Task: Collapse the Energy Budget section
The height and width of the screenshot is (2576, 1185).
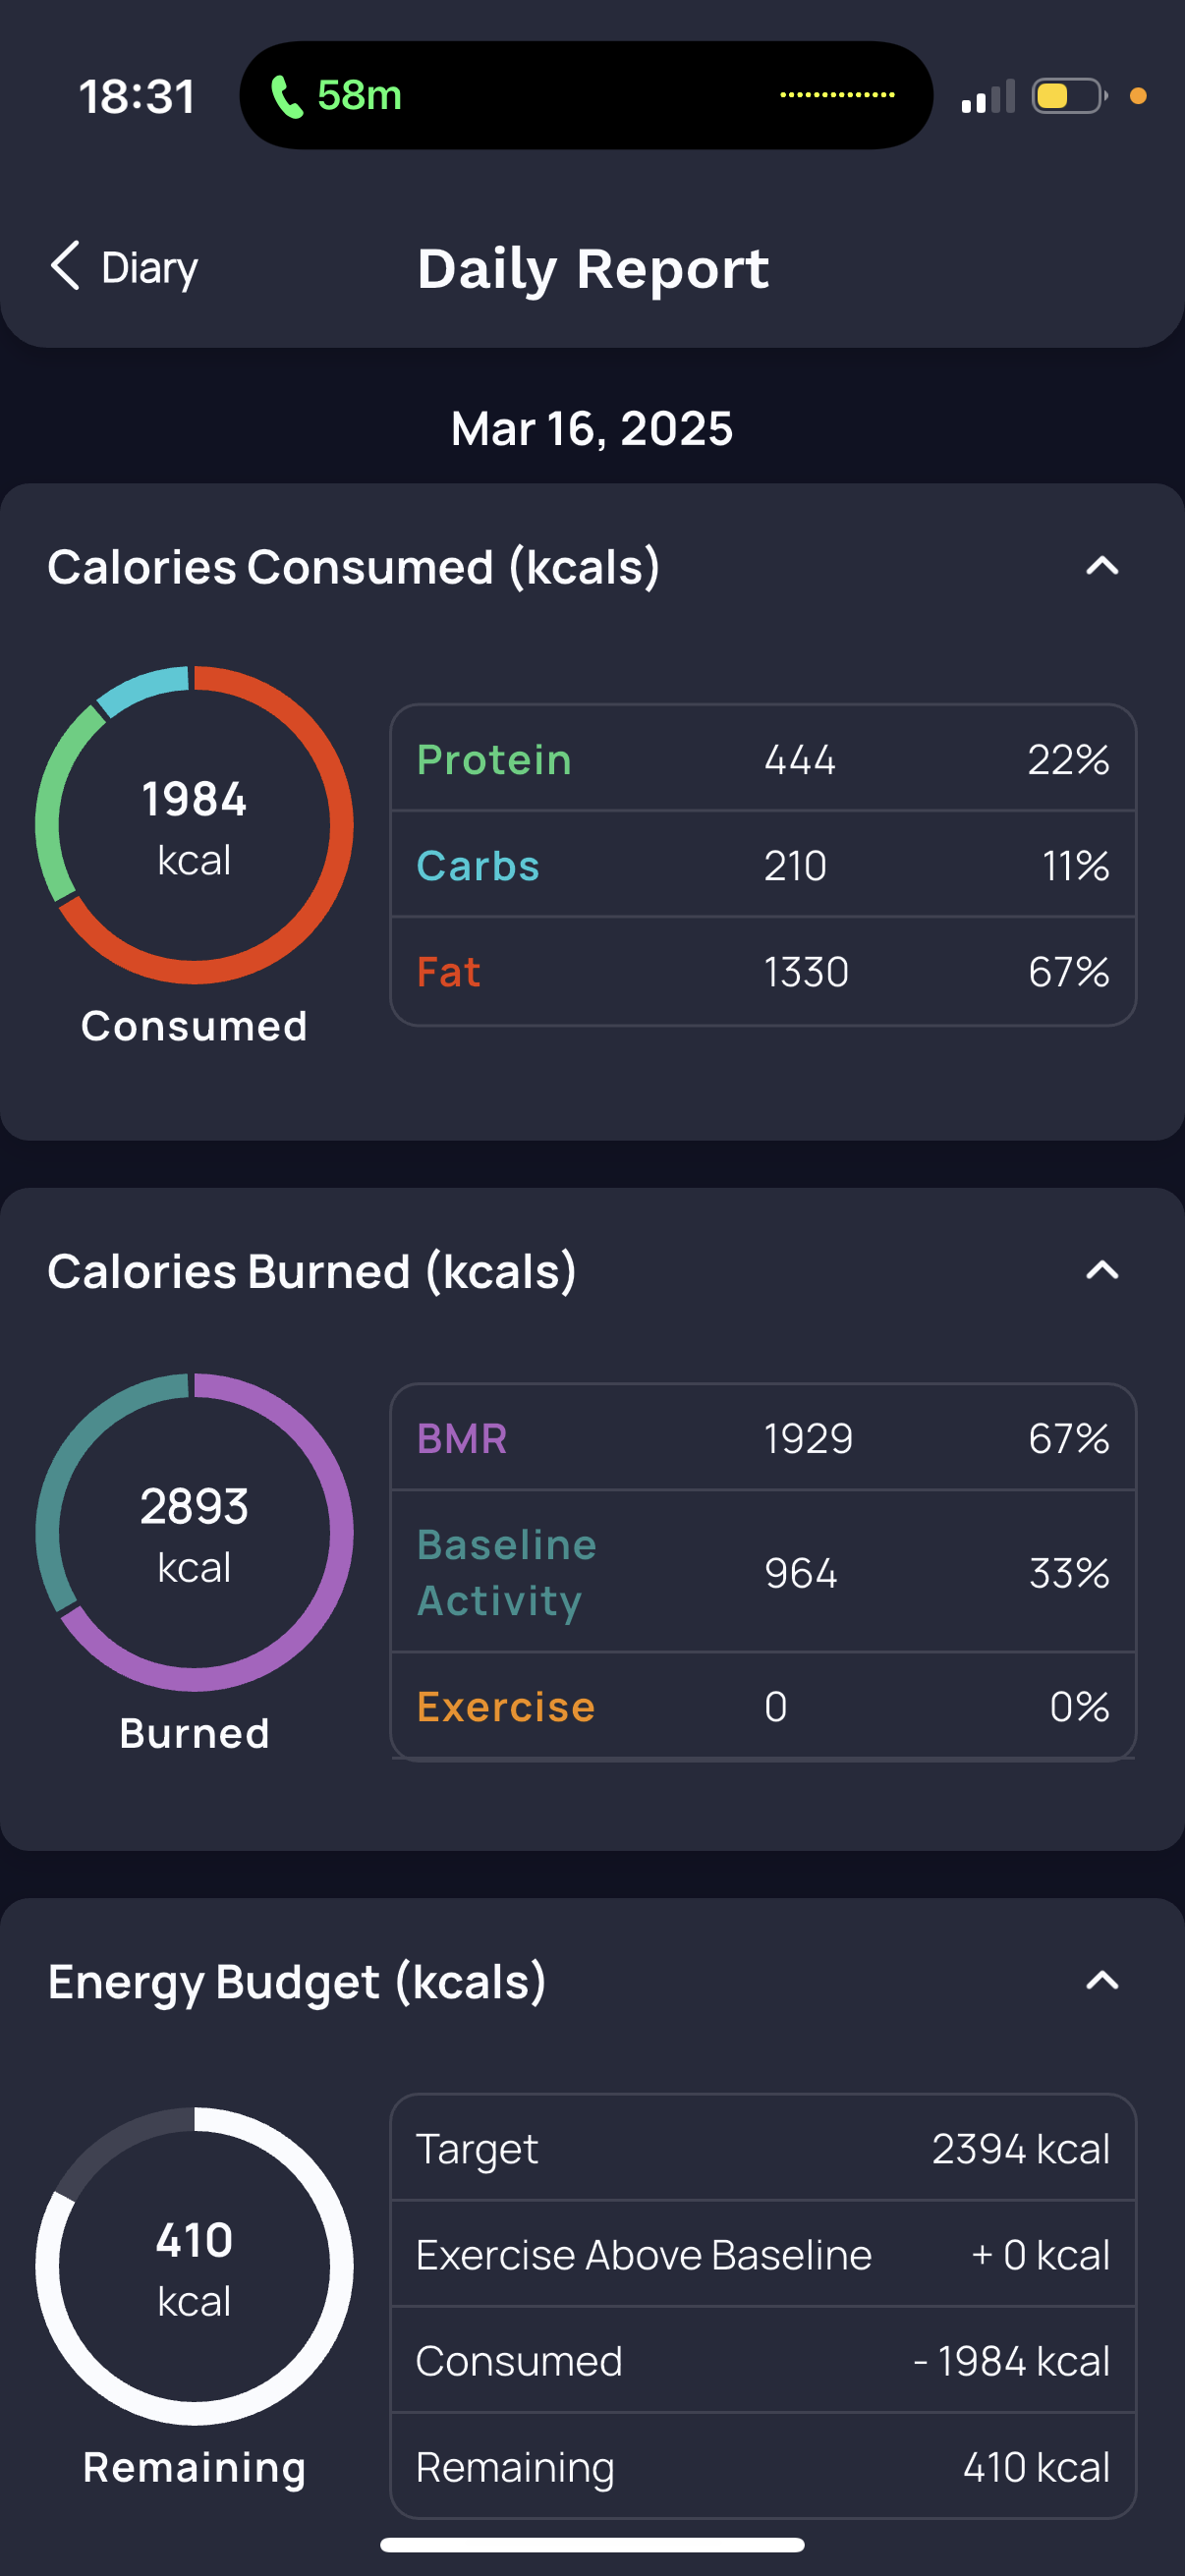Action: pyautogui.click(x=1102, y=1980)
